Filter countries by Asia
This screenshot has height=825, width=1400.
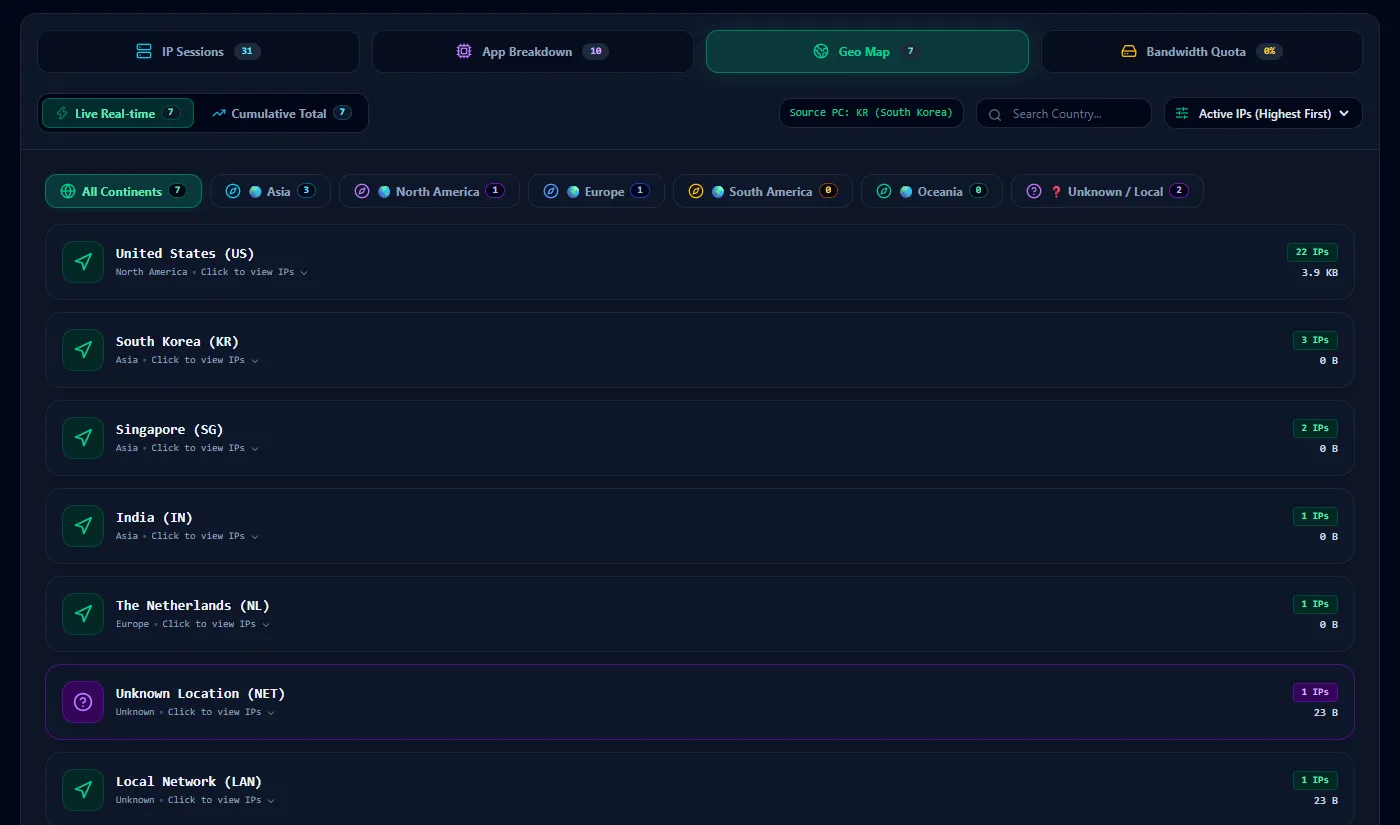(270, 191)
